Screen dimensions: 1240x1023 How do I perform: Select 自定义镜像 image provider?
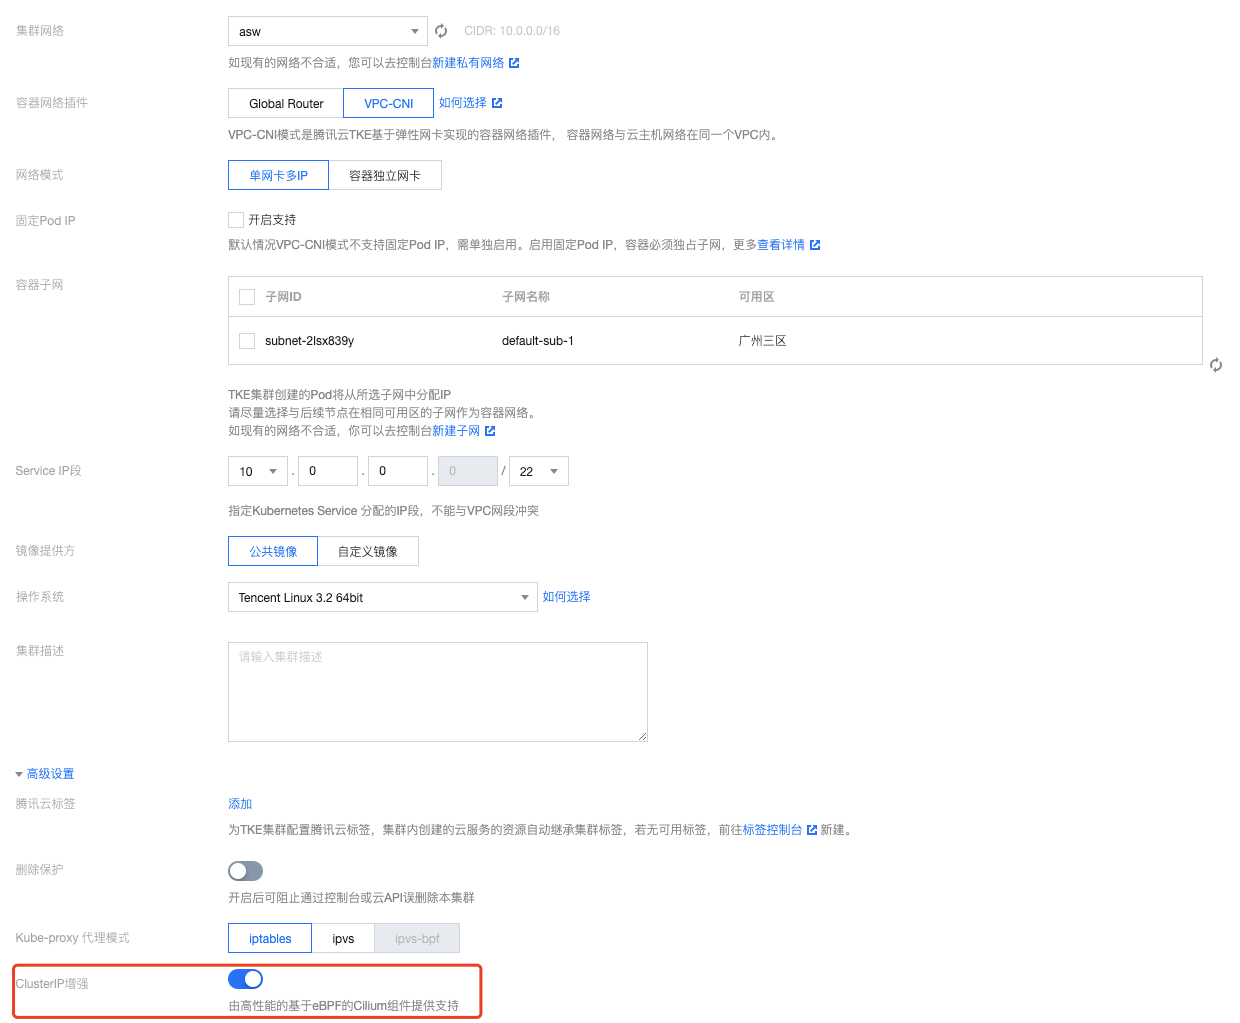[x=368, y=551]
